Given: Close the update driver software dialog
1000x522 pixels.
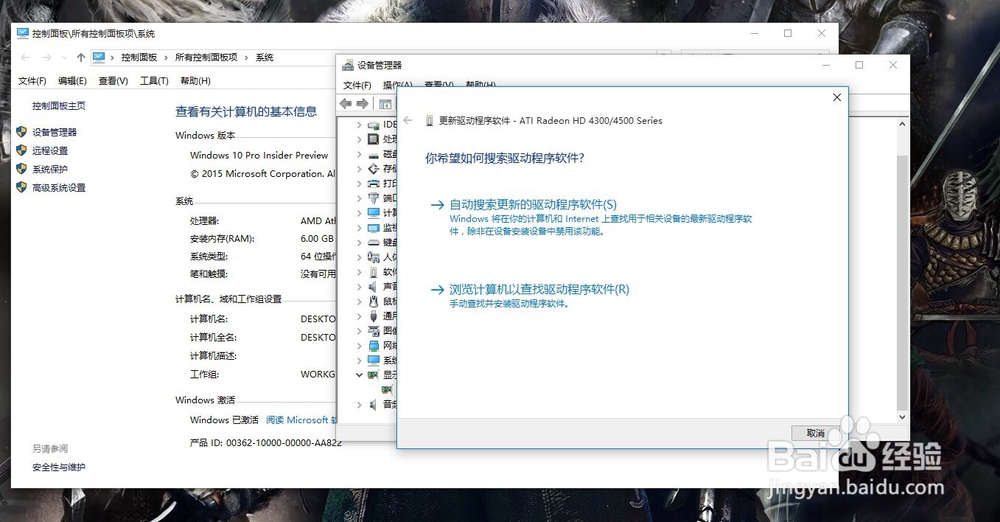Looking at the screenshot, I should click(x=837, y=97).
